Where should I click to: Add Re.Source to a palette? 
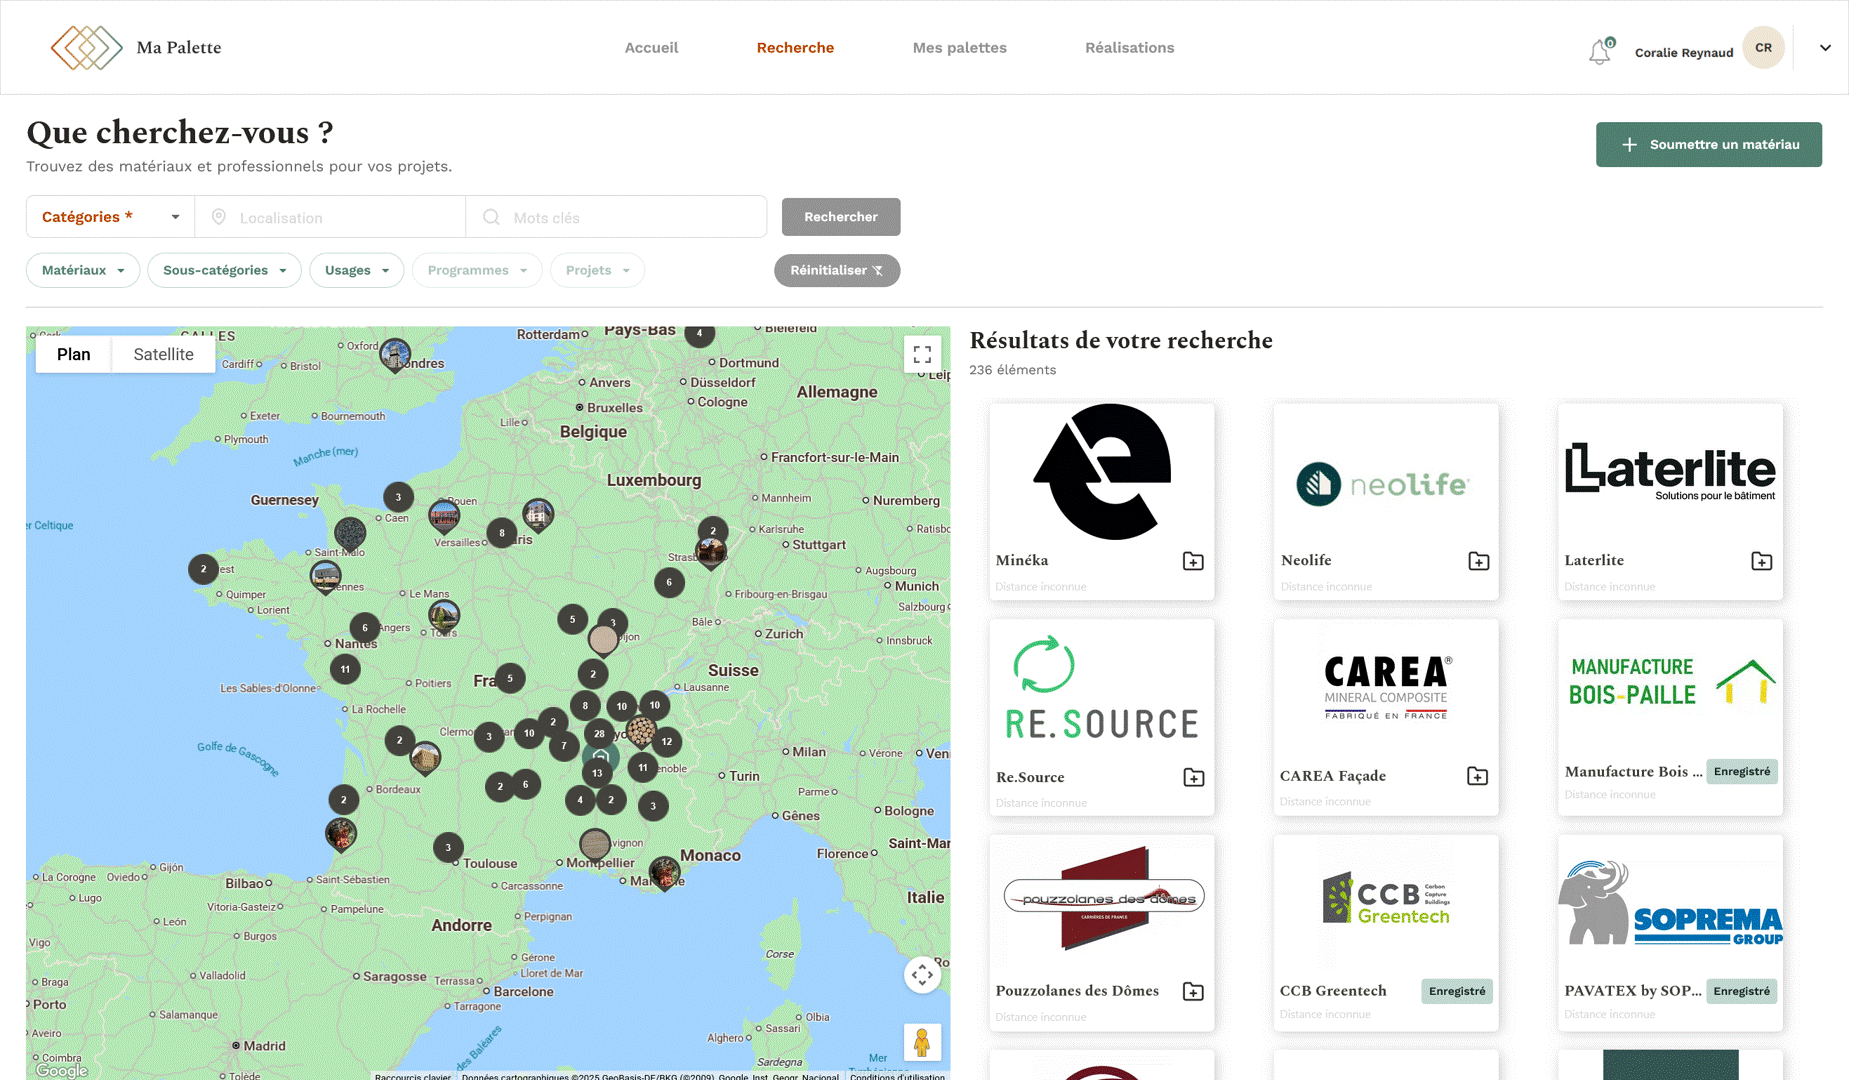pyautogui.click(x=1194, y=777)
